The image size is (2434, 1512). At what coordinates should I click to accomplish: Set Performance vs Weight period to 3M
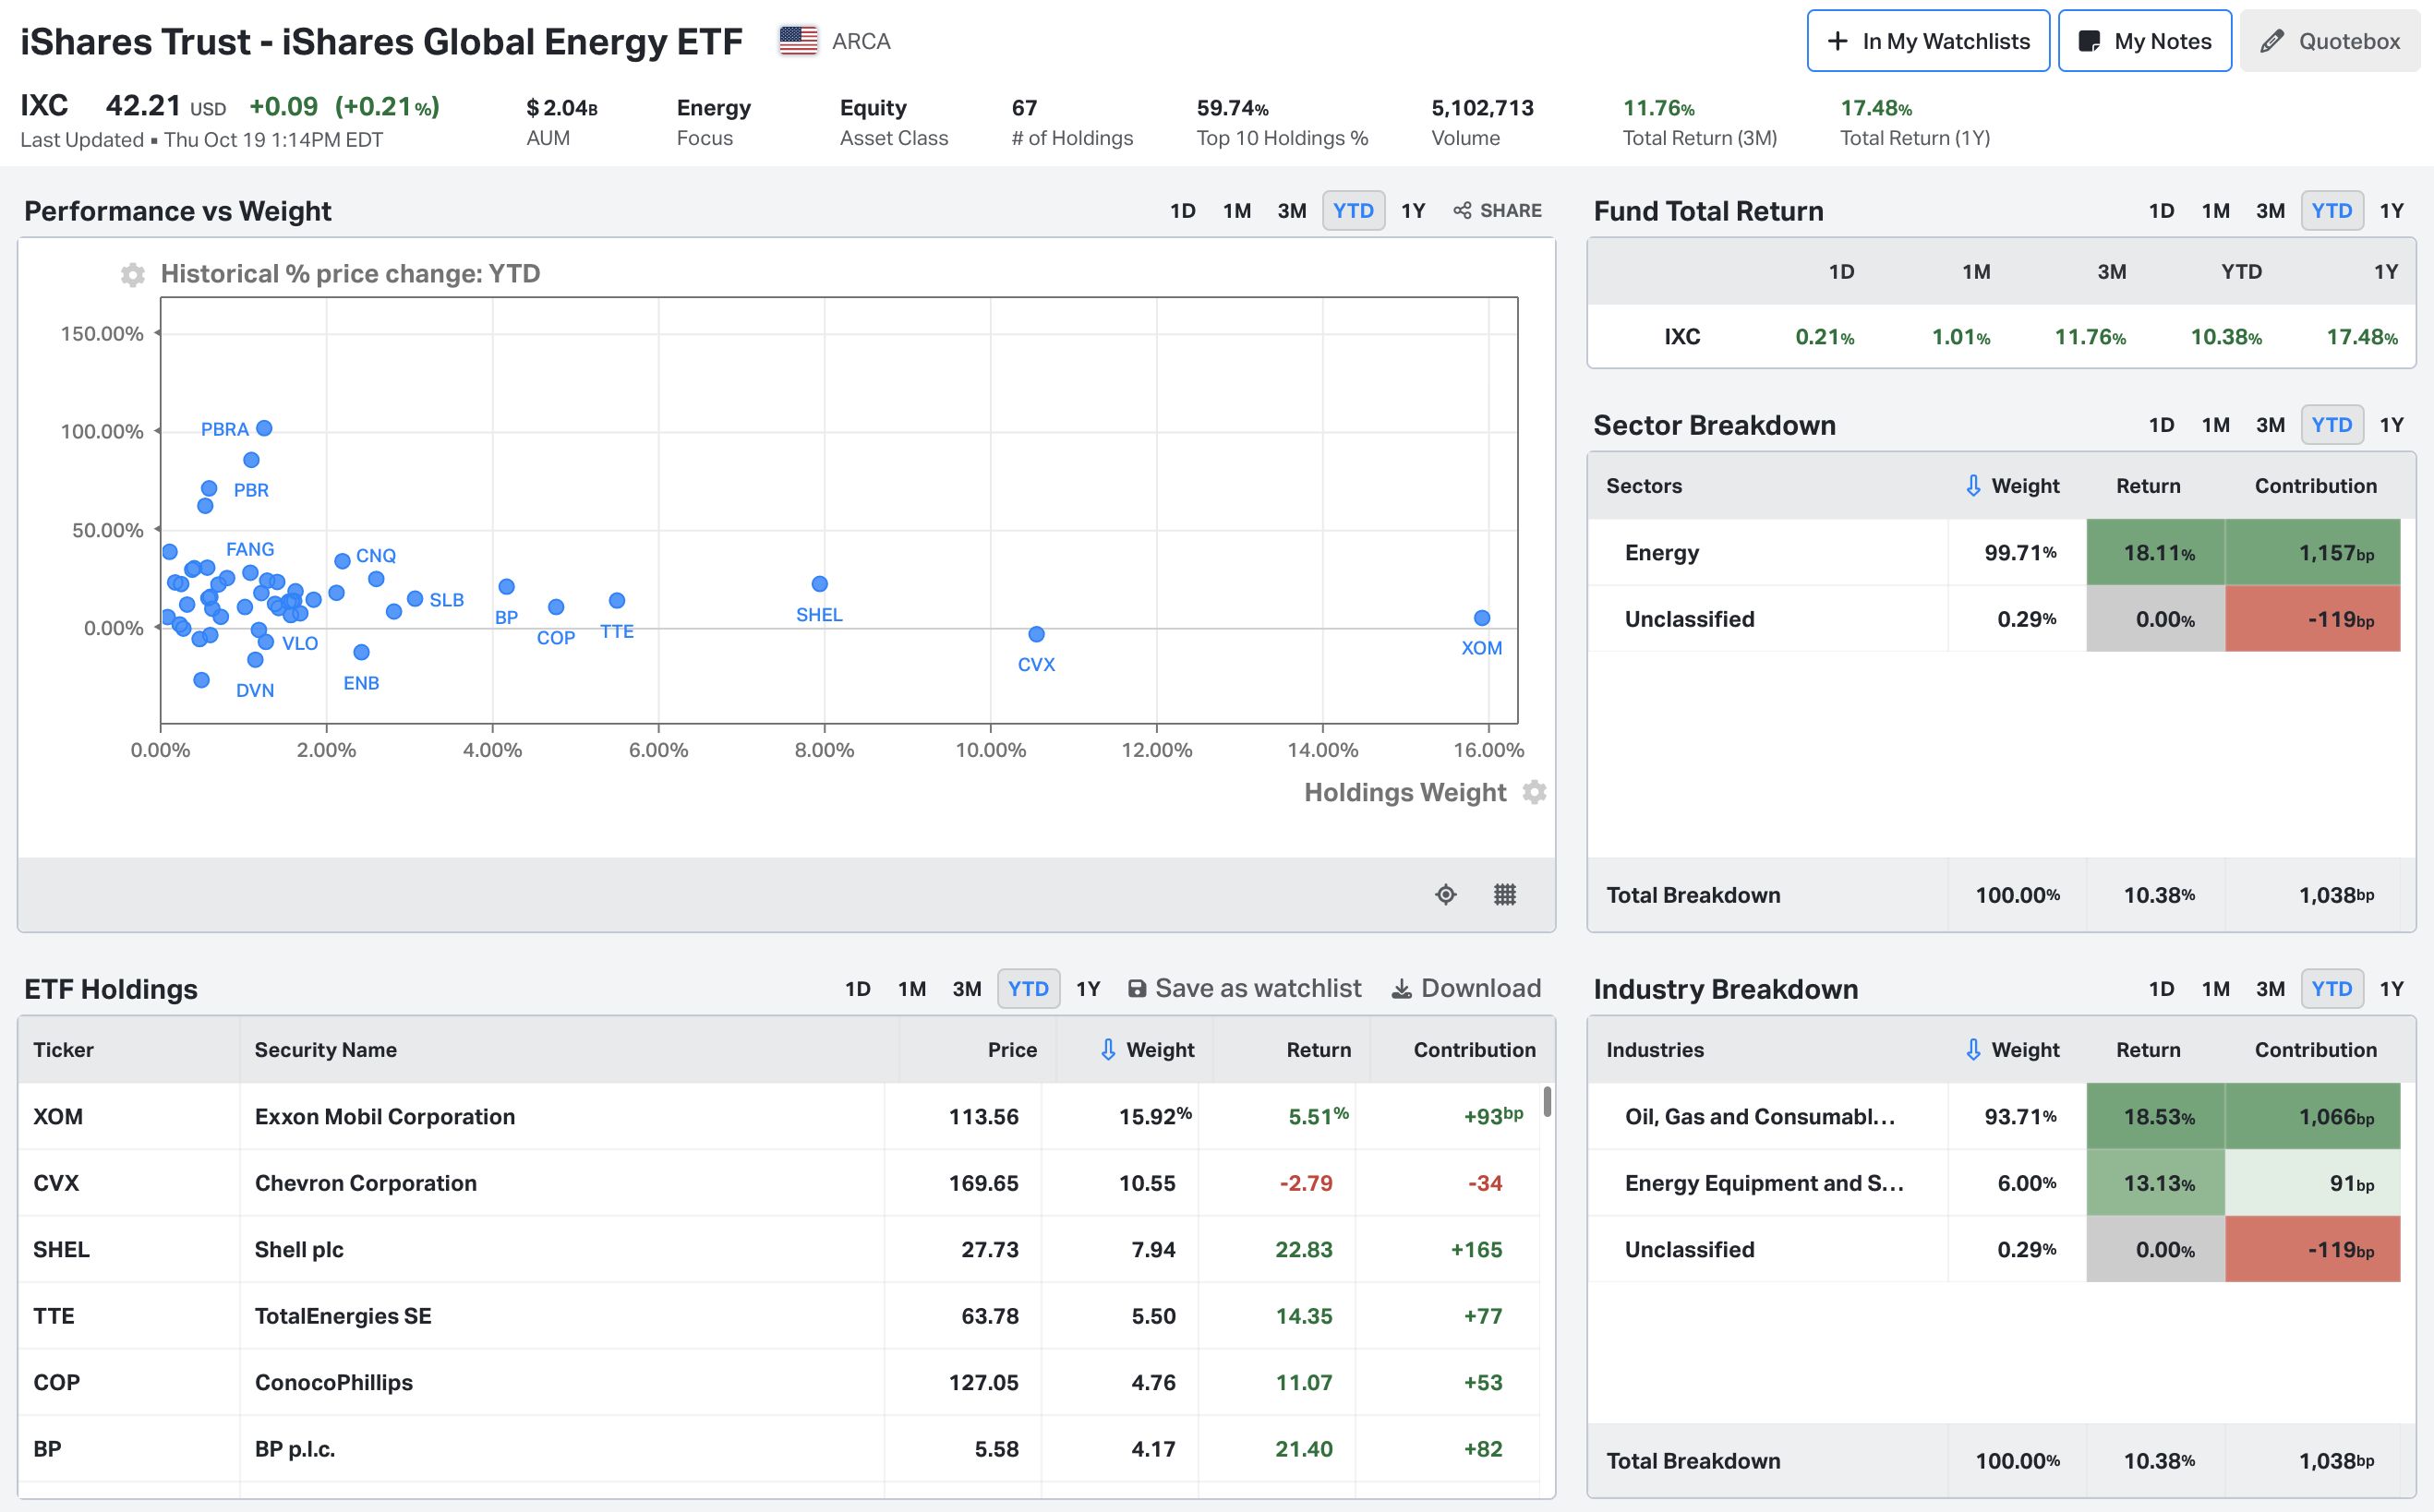[1291, 210]
